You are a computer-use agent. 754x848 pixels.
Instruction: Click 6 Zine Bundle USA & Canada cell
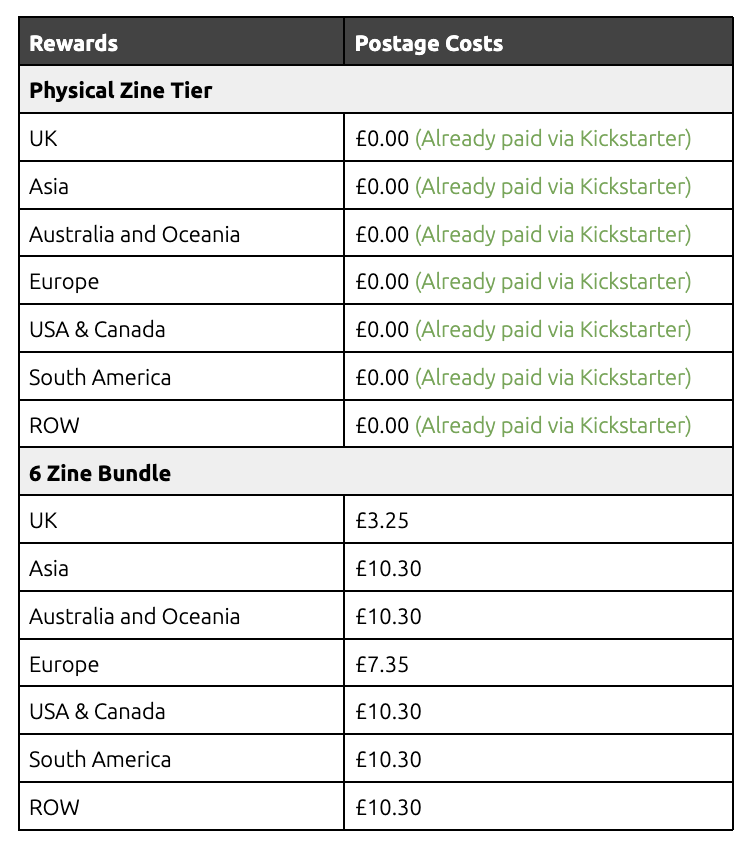(x=181, y=710)
